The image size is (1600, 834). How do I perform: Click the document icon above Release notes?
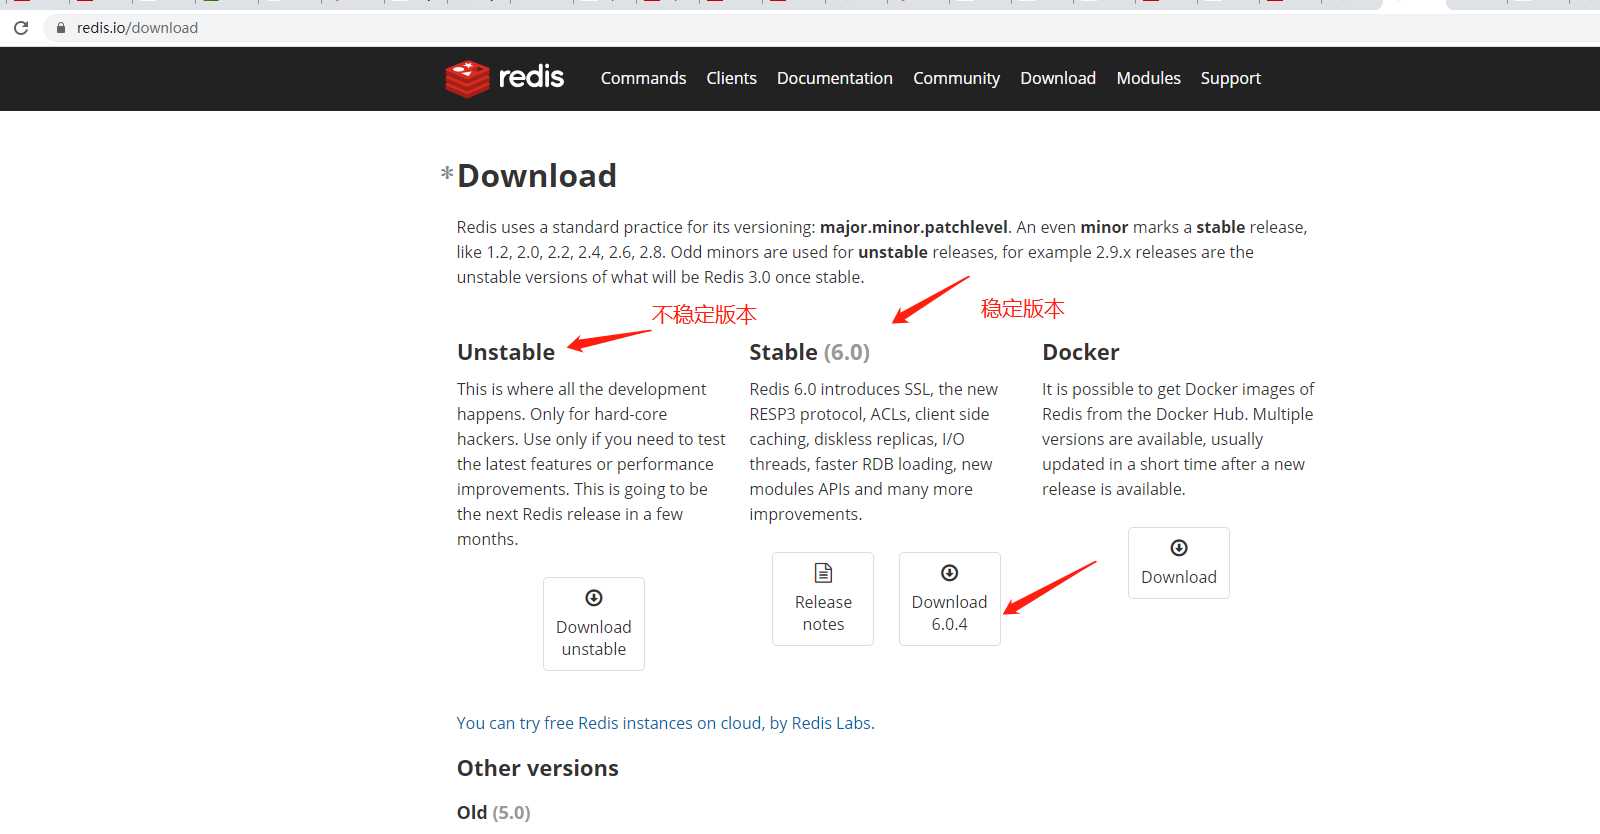[823, 573]
